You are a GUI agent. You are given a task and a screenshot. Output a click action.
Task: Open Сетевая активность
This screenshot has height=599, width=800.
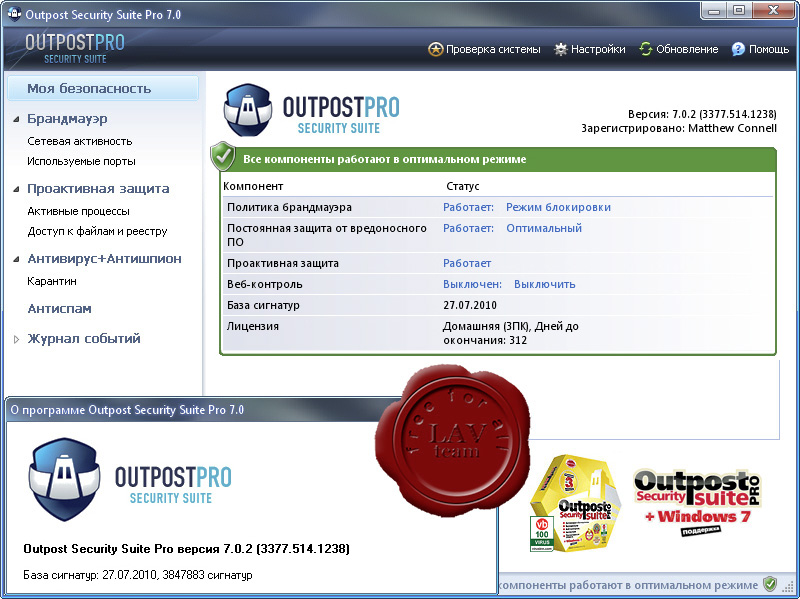click(x=80, y=141)
